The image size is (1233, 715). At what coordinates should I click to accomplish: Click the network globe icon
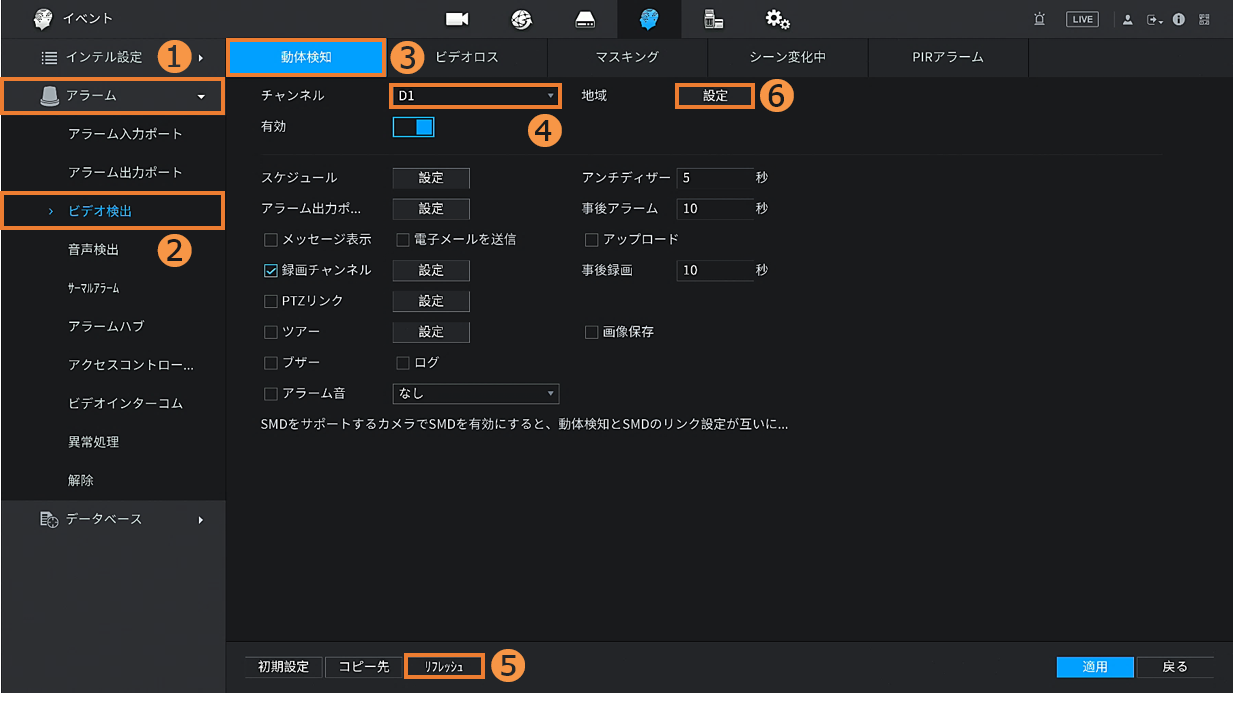pyautogui.click(x=521, y=19)
